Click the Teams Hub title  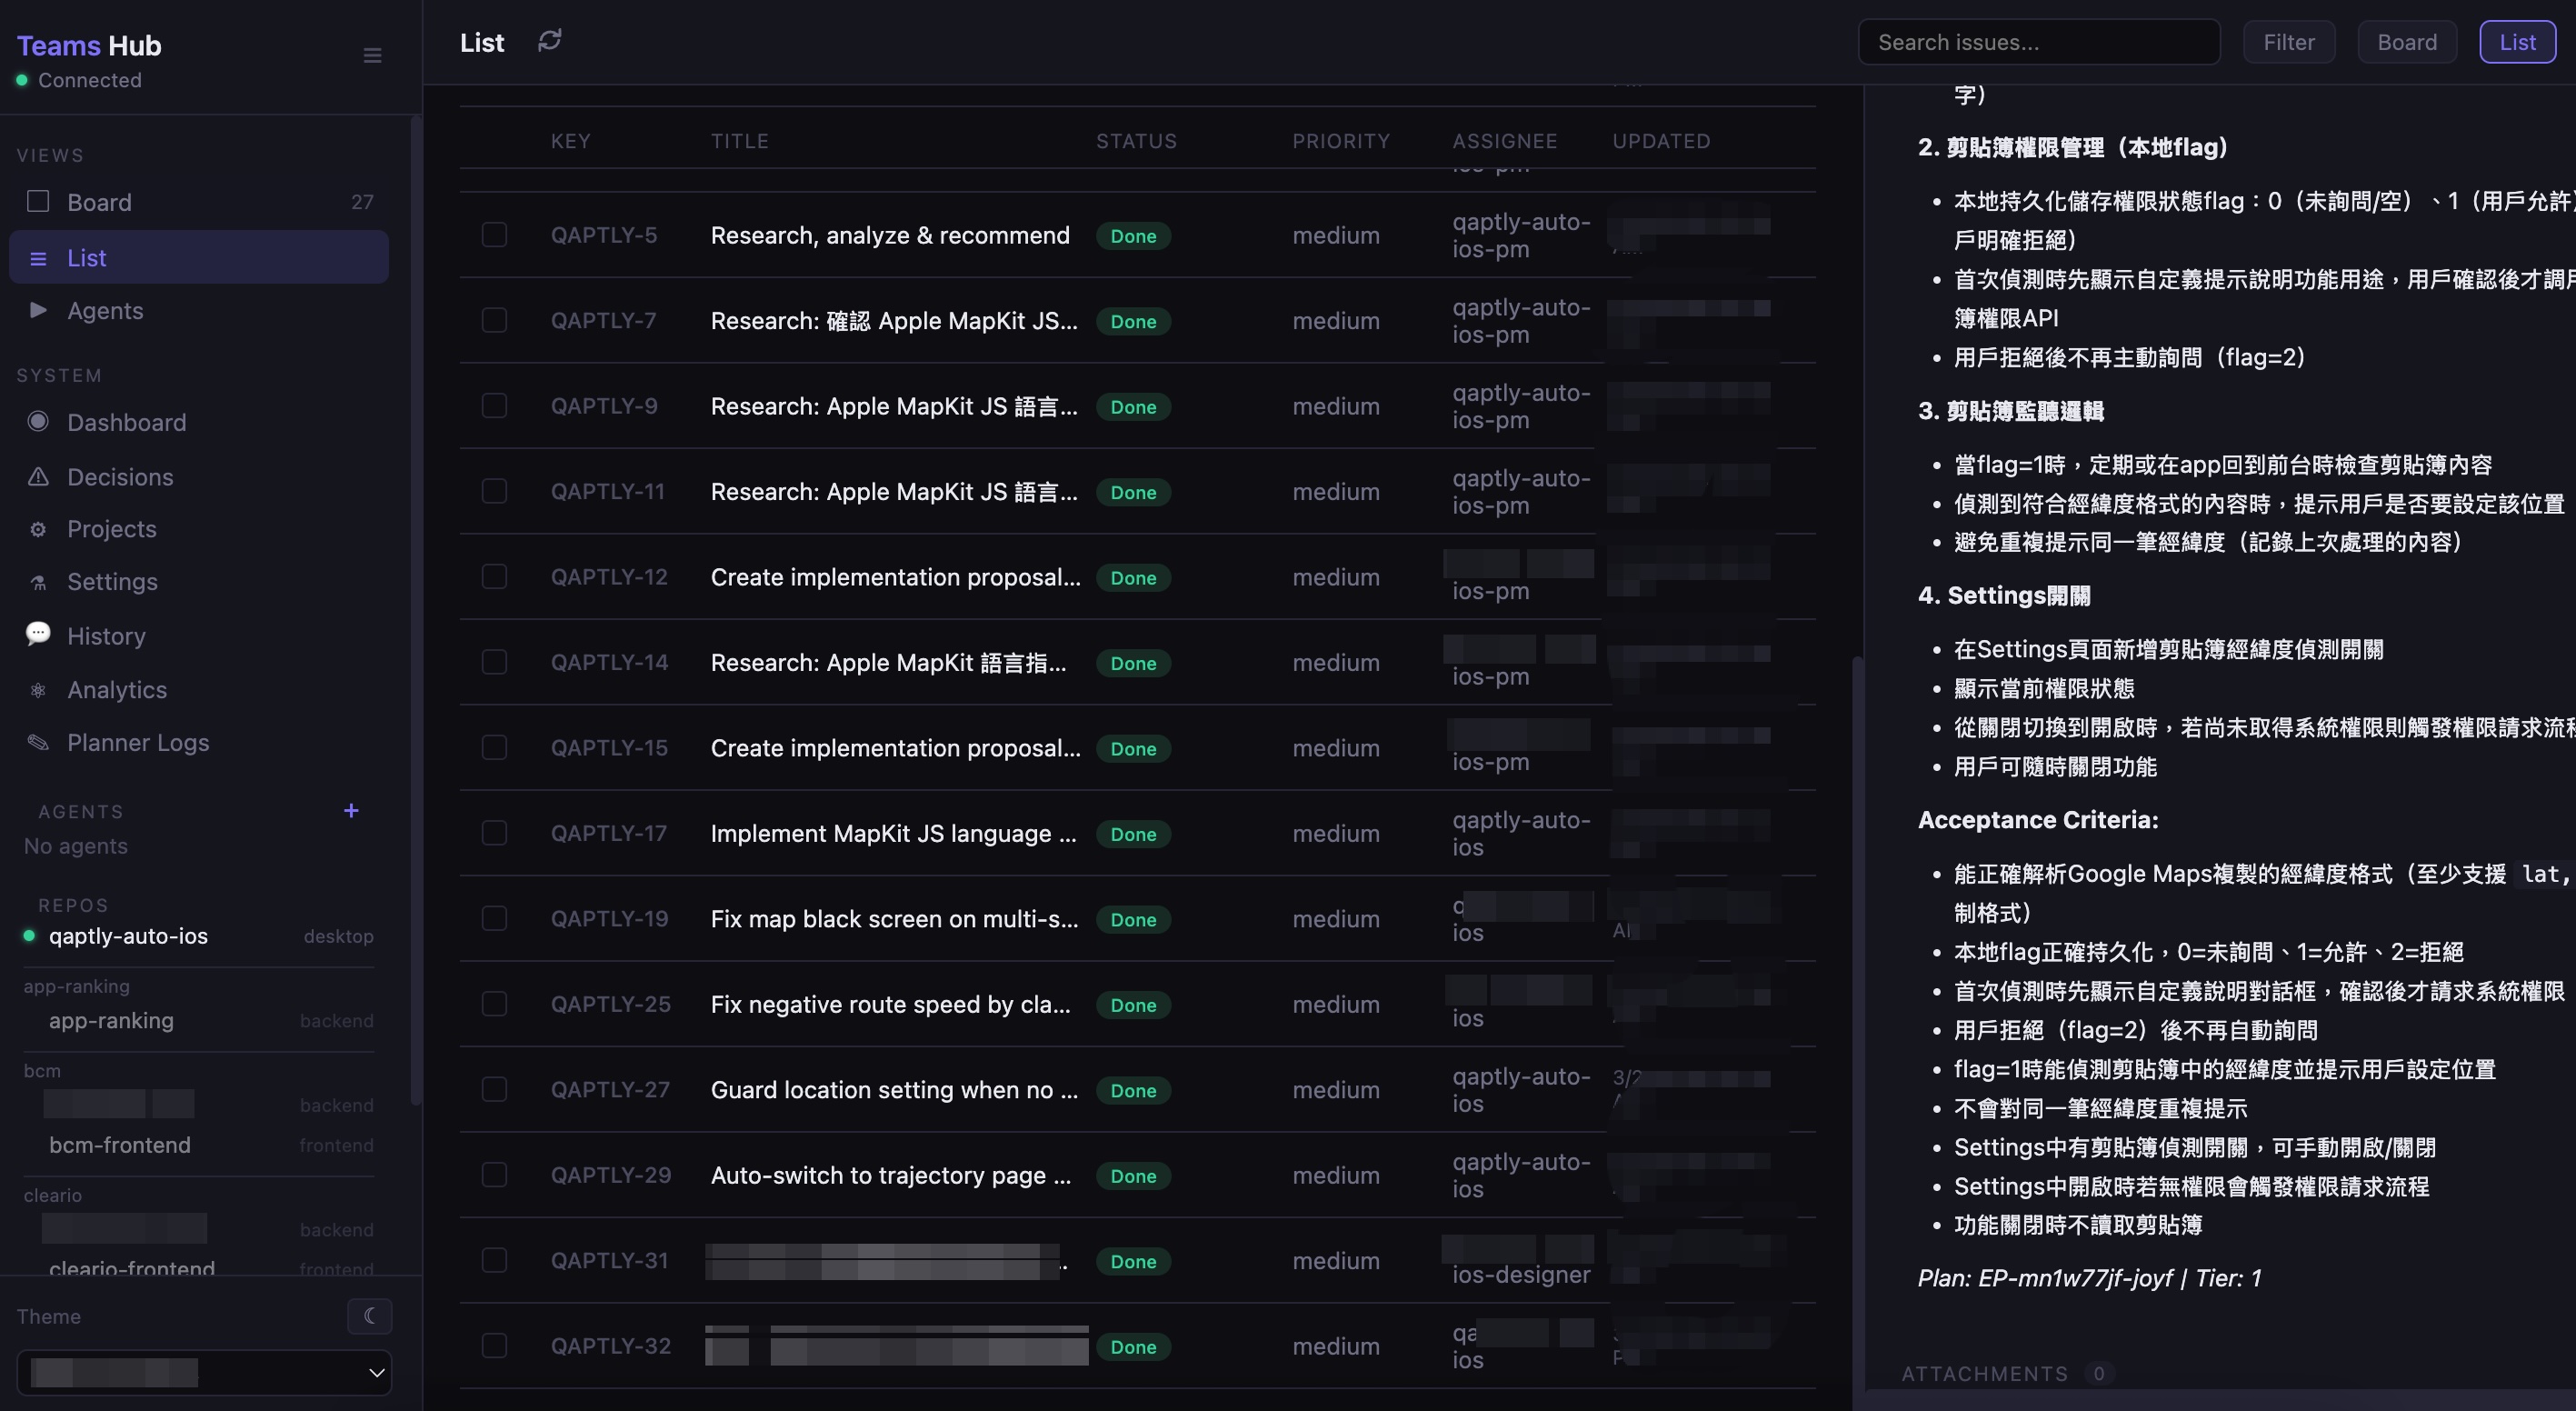pos(89,45)
